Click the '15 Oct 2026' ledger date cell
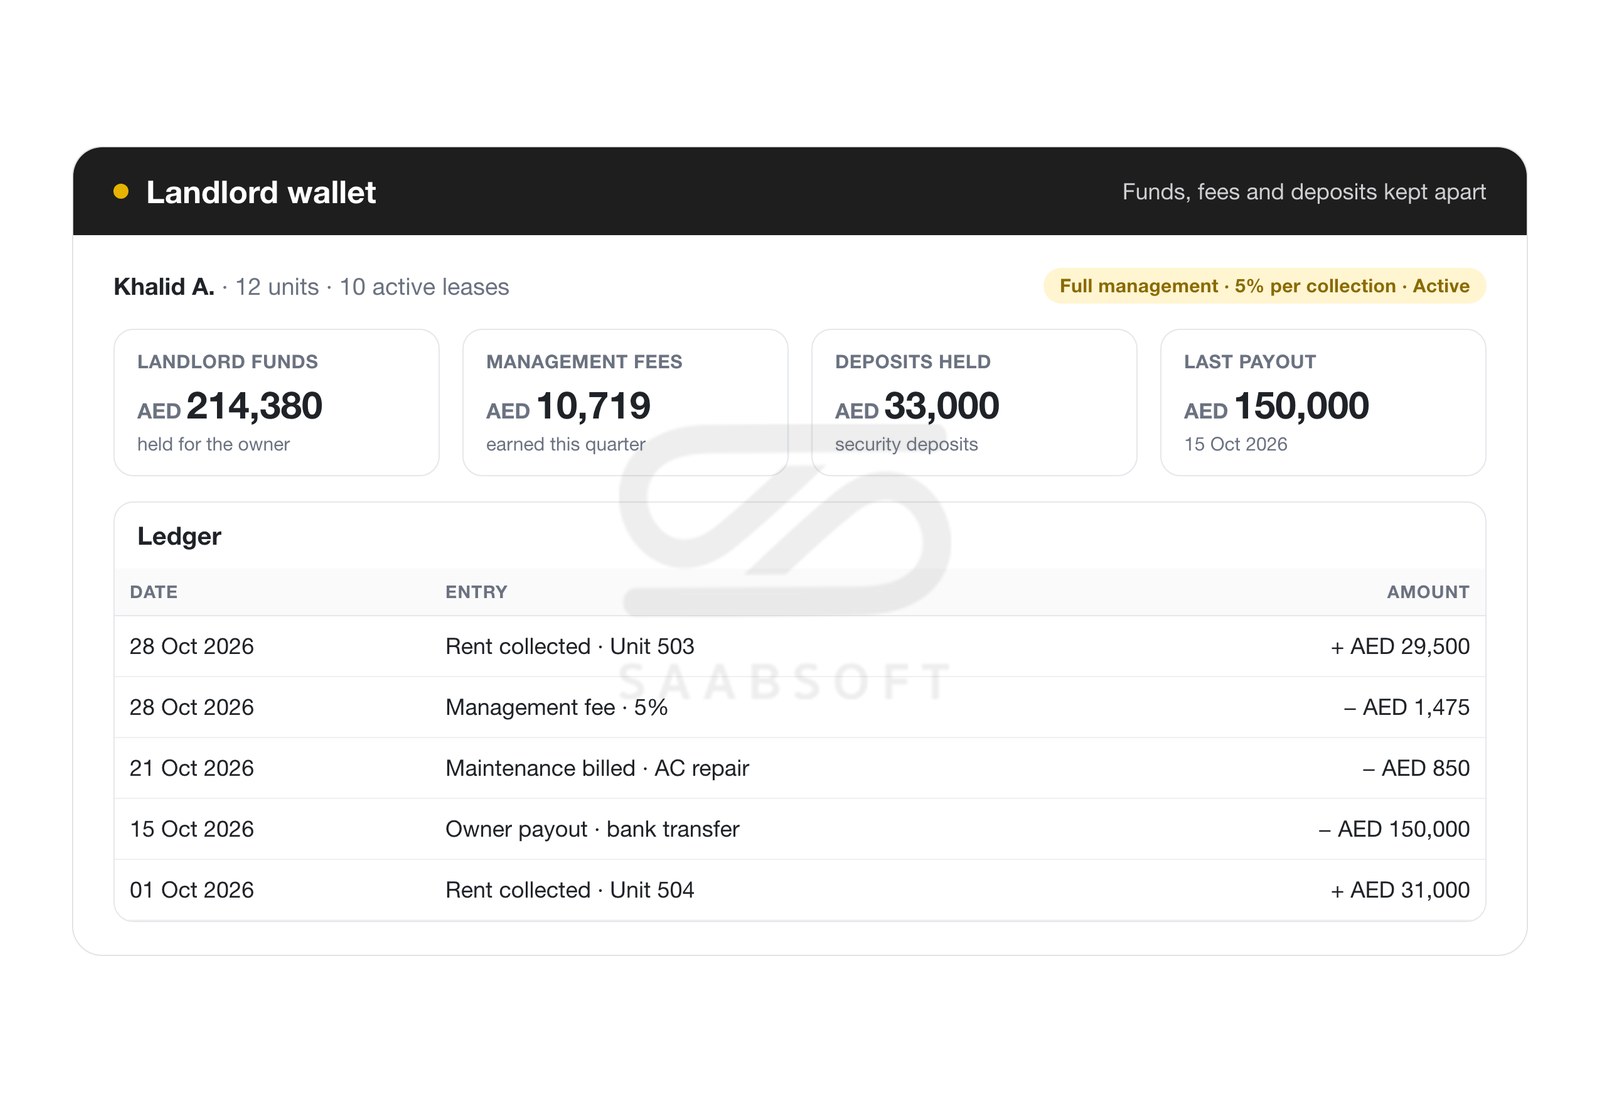1600x1103 pixels. (x=192, y=829)
